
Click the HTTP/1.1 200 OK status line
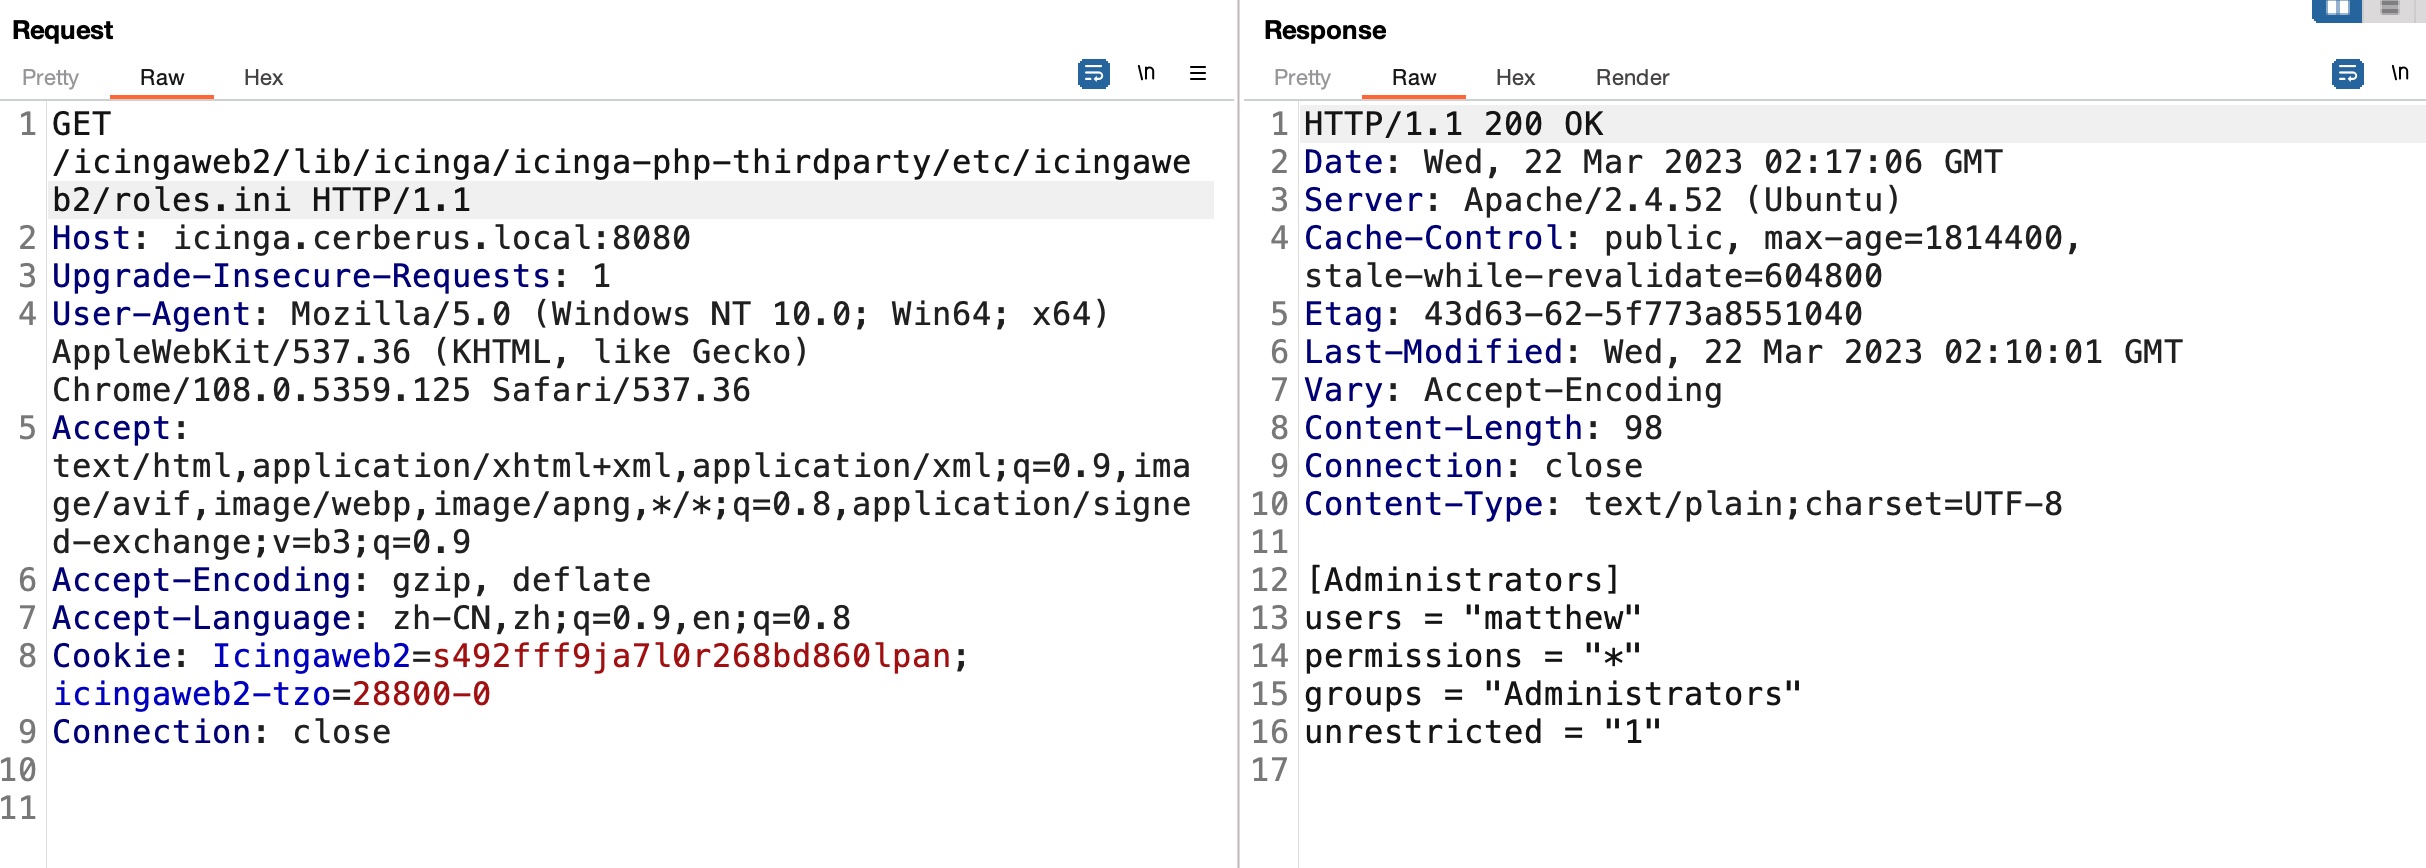click(x=1453, y=124)
